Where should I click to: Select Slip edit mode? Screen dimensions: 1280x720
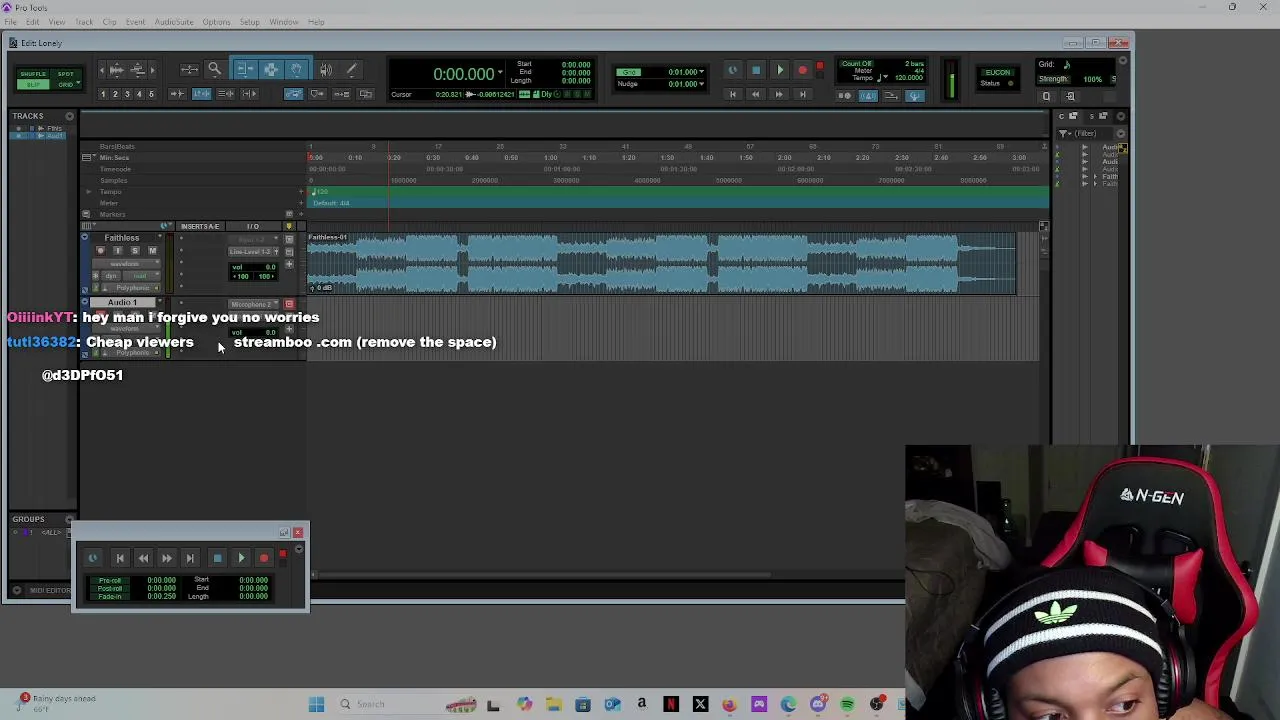tap(33, 85)
